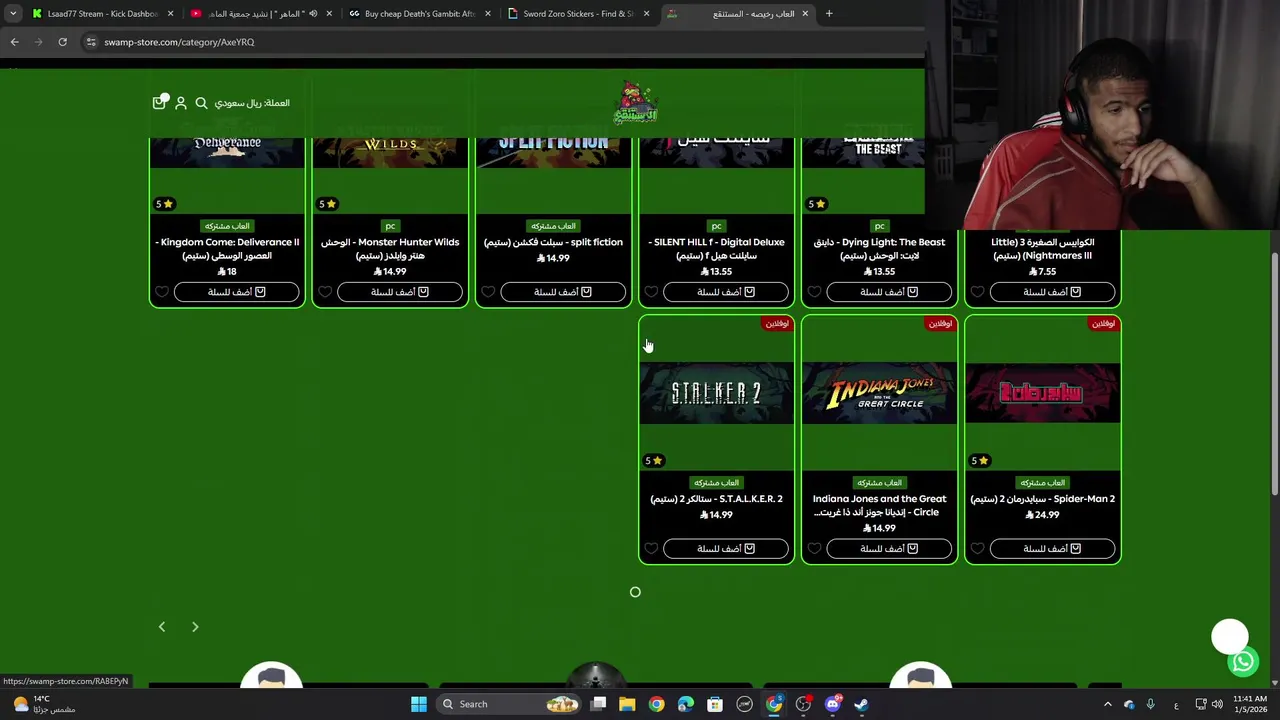Add Little Nightmares III to cart
The height and width of the screenshot is (720, 1280).
pos(1051,292)
